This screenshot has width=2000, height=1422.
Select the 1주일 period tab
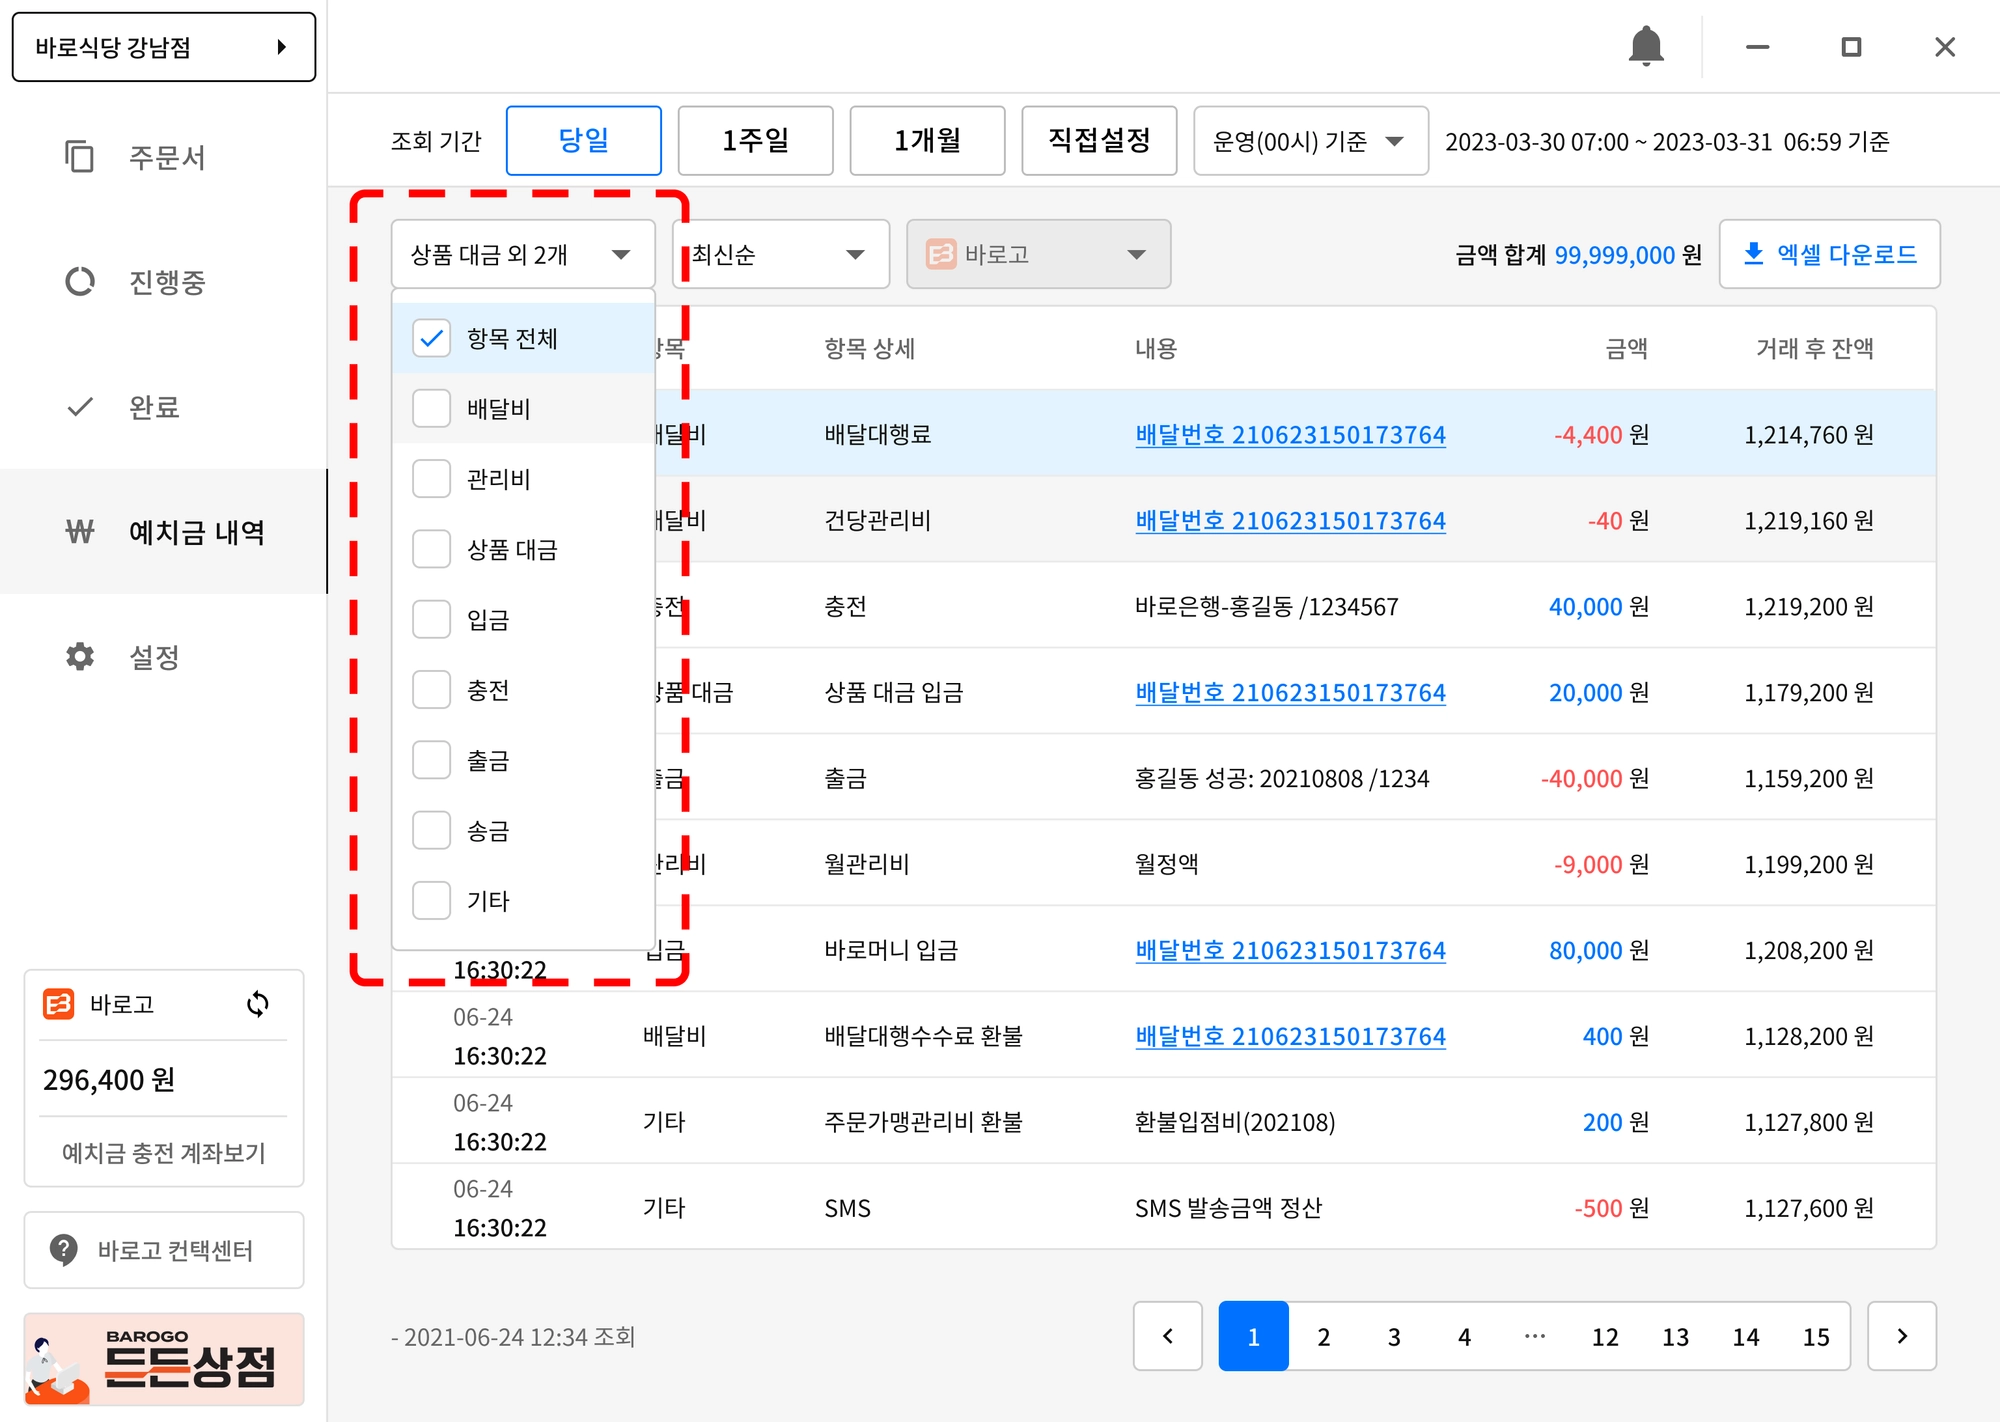(x=755, y=141)
